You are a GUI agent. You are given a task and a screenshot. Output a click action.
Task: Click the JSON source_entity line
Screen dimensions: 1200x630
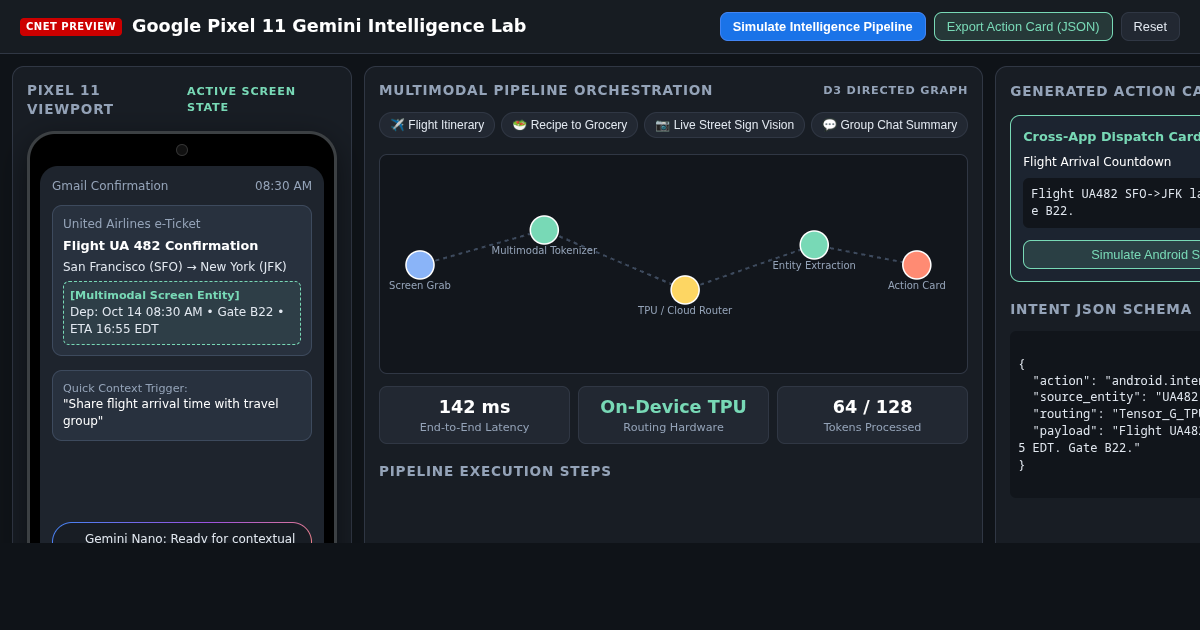click(x=1115, y=397)
